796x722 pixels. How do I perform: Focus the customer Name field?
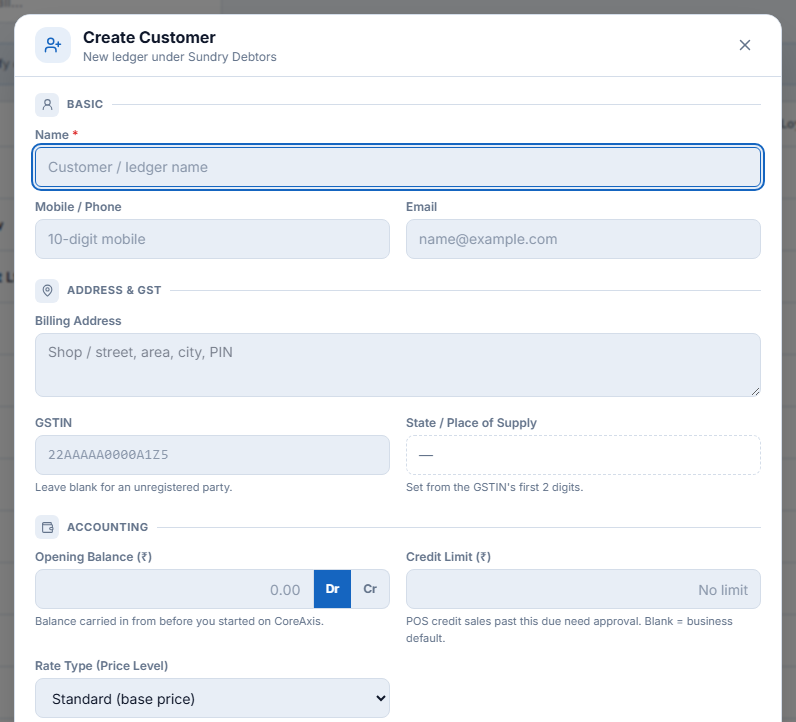pos(397,167)
